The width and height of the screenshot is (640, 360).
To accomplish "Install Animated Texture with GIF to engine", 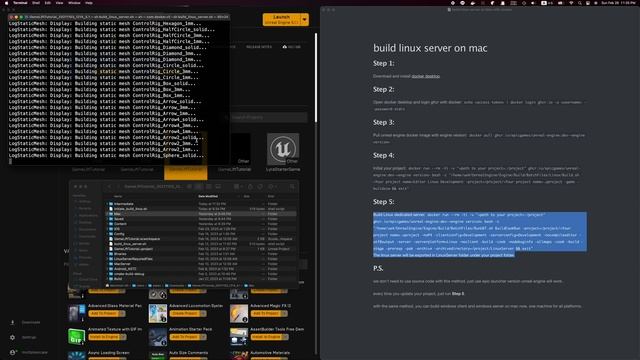I will click(x=104, y=337).
